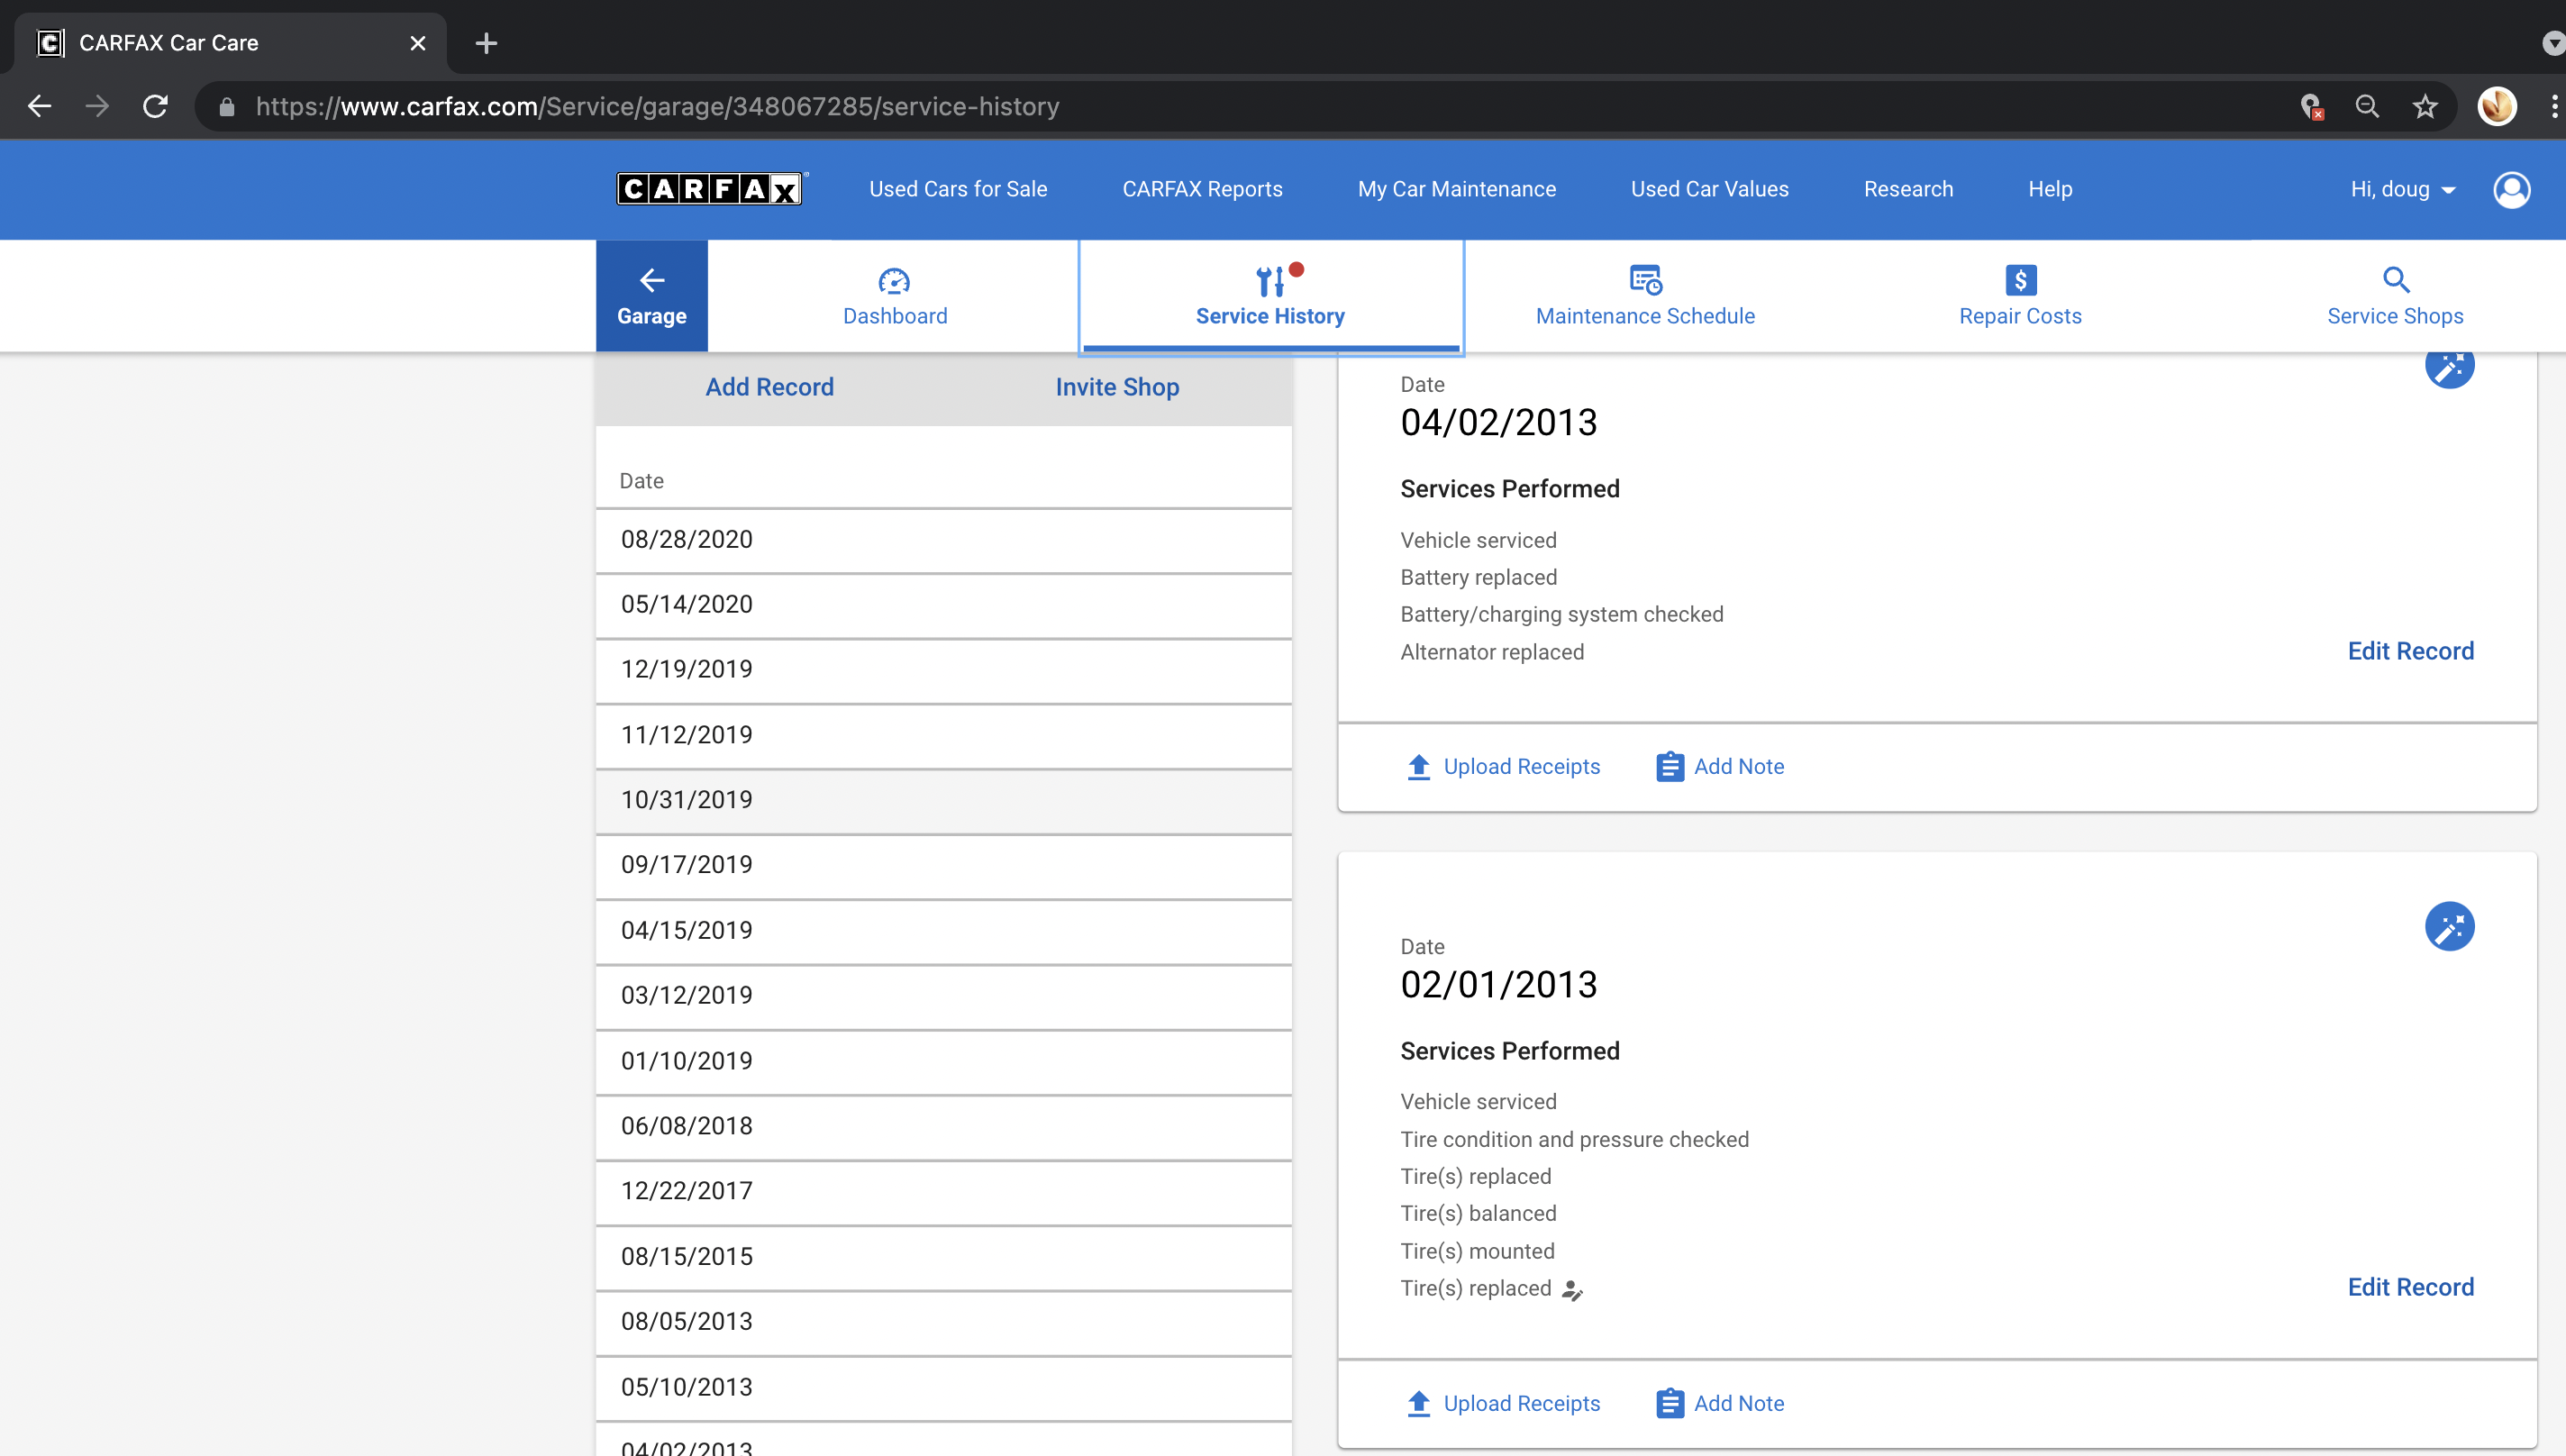The width and height of the screenshot is (2566, 1456).
Task: Switch to Repair Costs tab
Action: pos(2020,295)
